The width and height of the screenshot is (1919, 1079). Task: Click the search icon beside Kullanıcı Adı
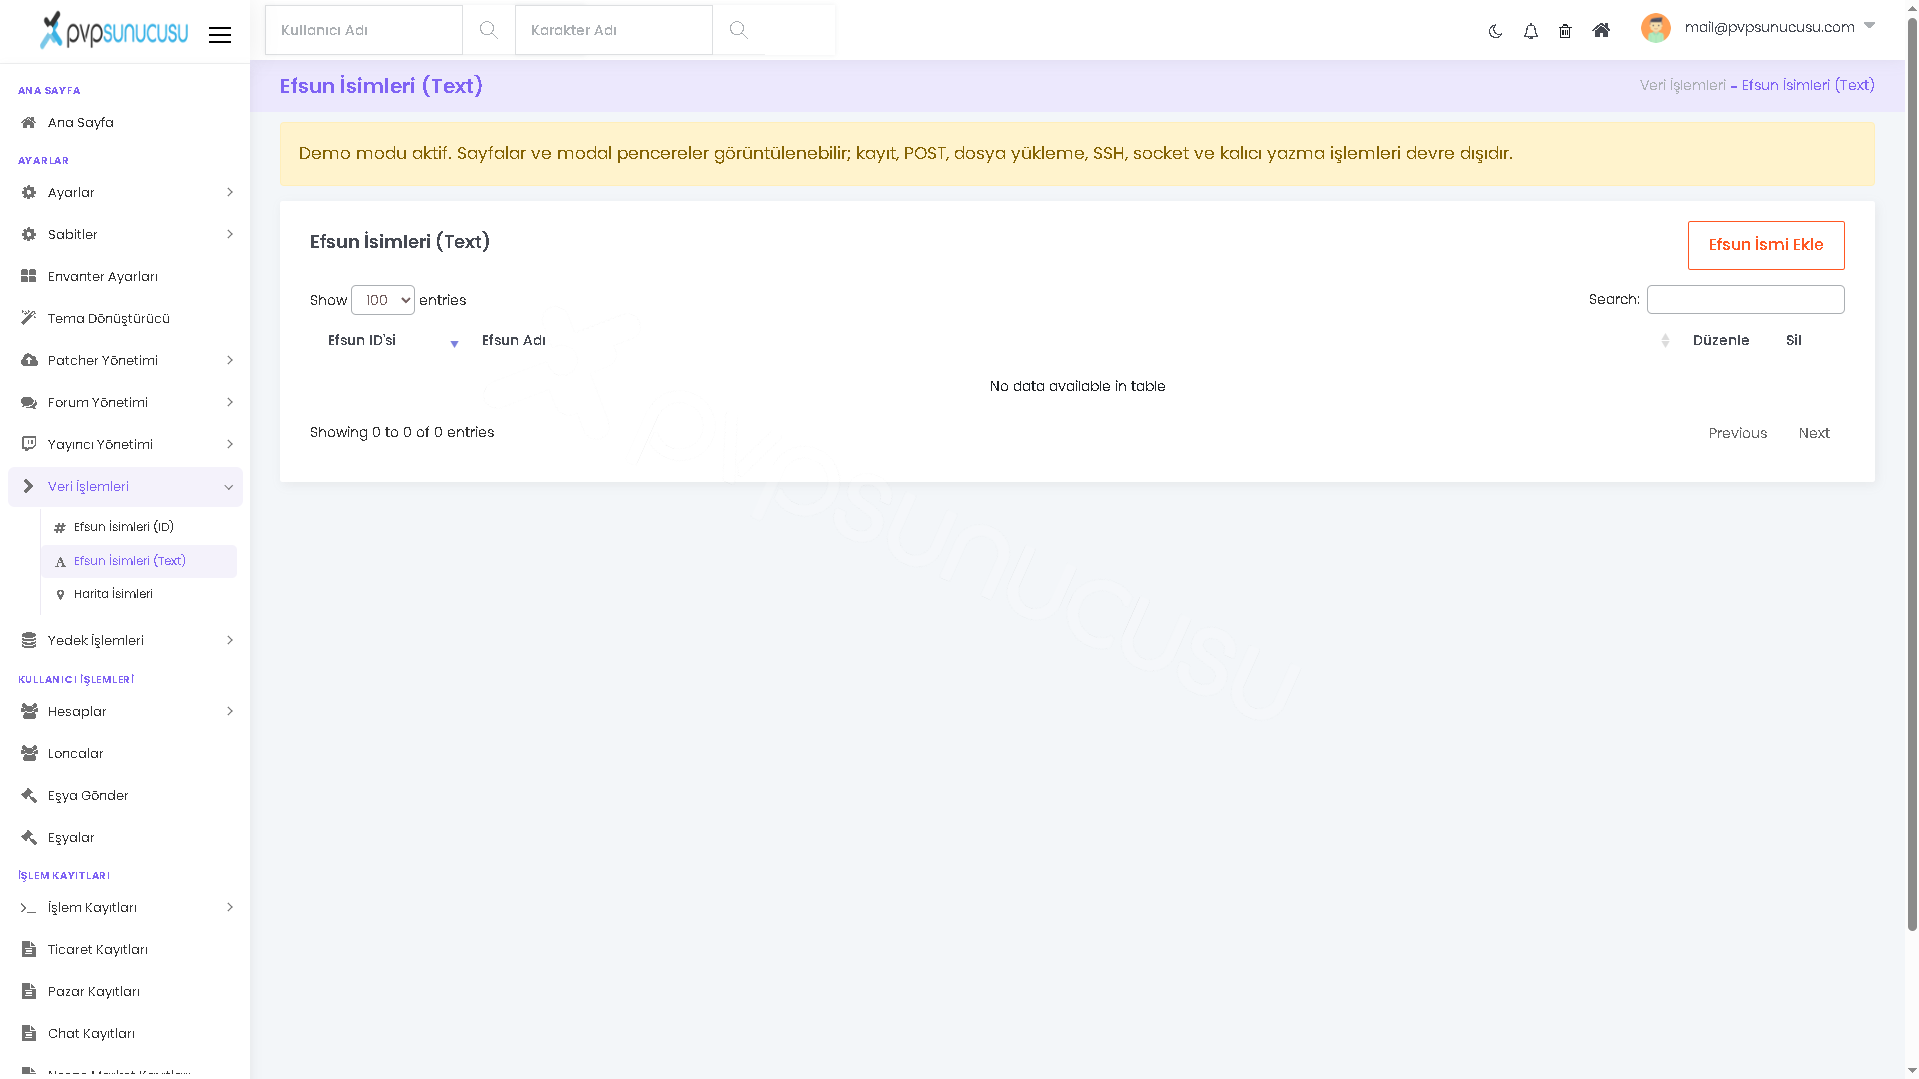coord(488,30)
